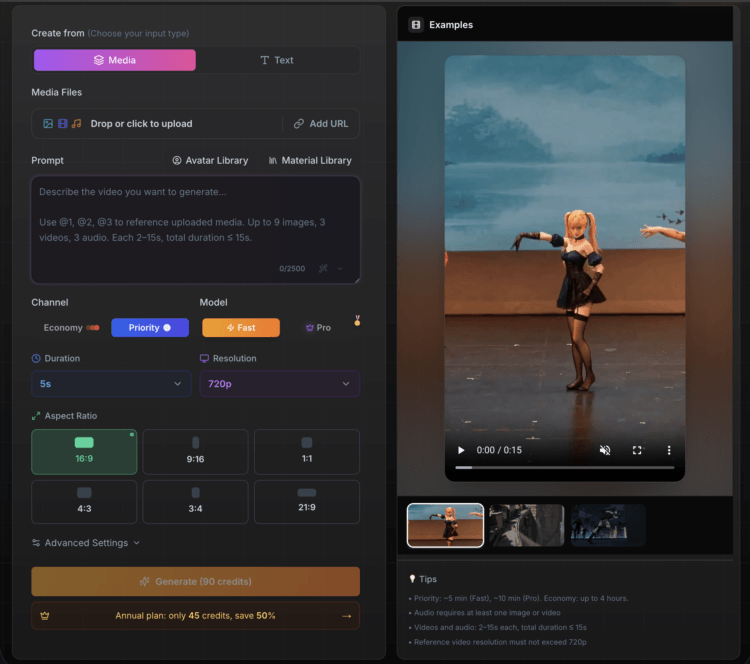Open the Avatar Library
This screenshot has width=750, height=664.
tap(210, 160)
